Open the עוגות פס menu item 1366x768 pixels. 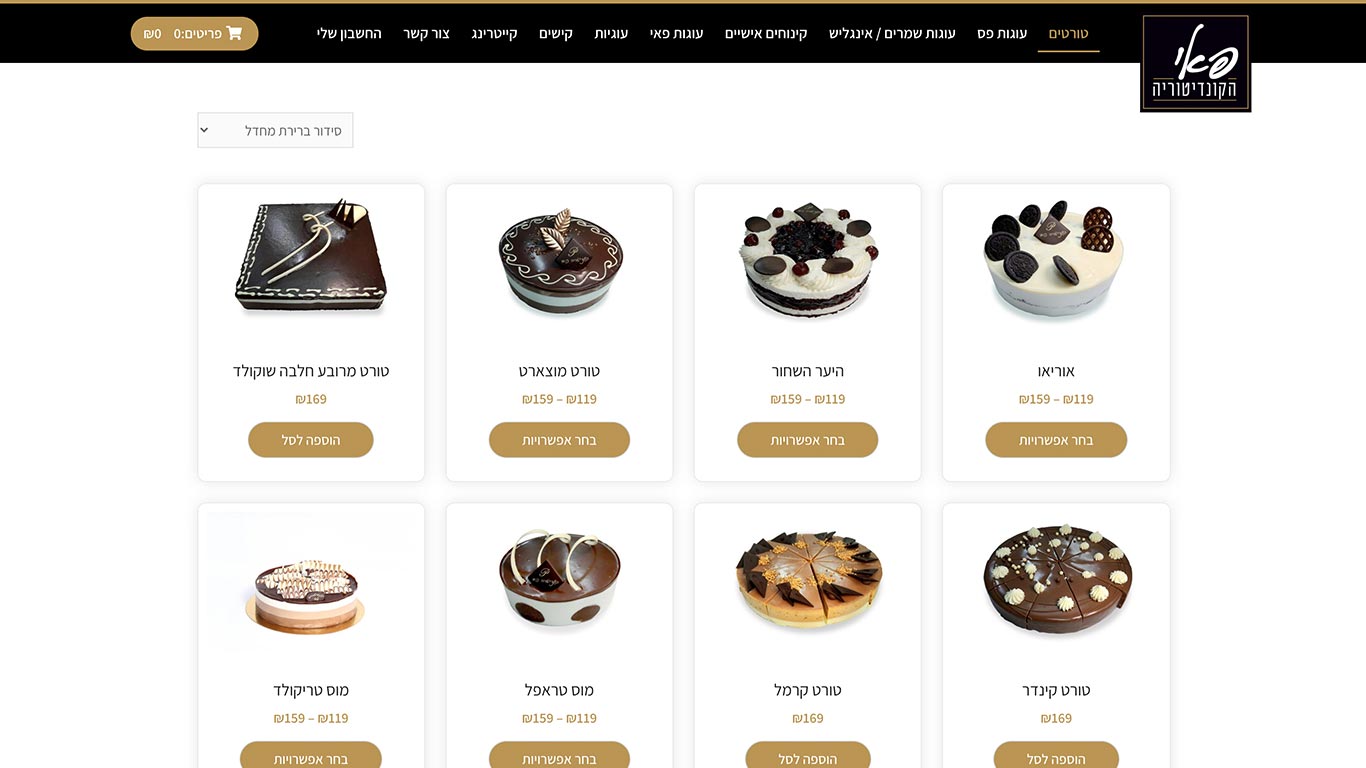click(x=1002, y=33)
